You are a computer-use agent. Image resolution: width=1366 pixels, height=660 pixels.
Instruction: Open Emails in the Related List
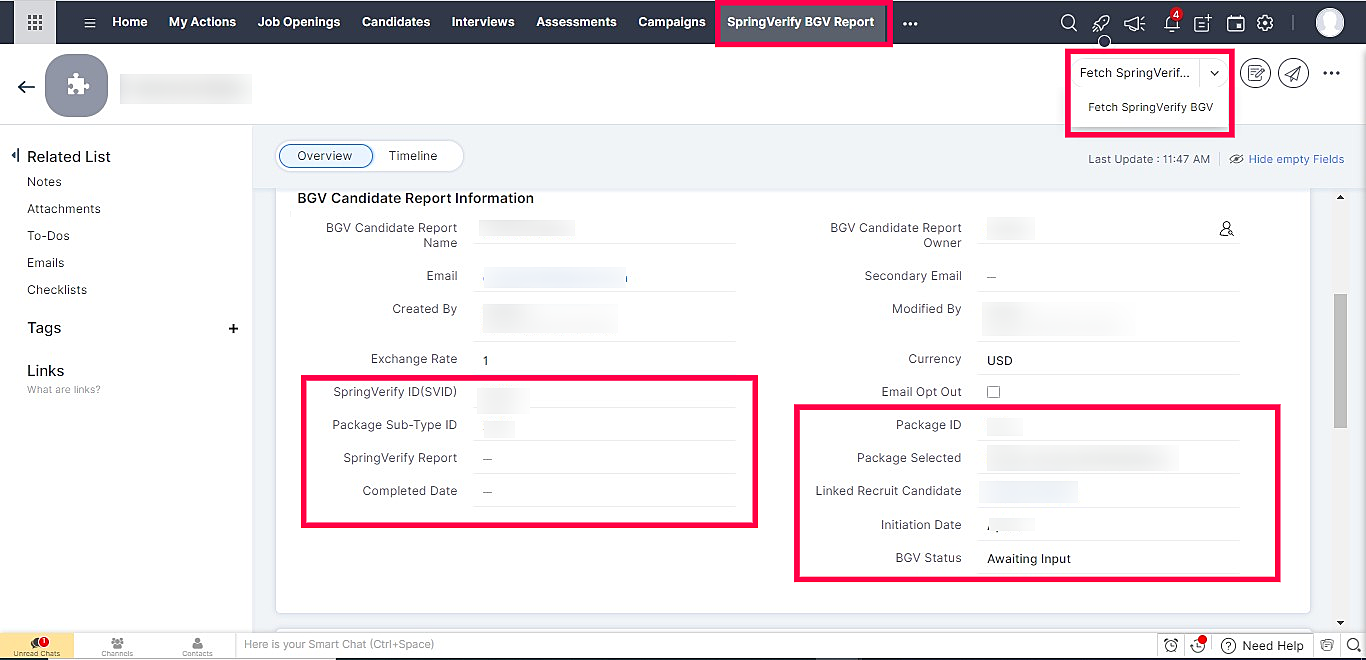46,263
